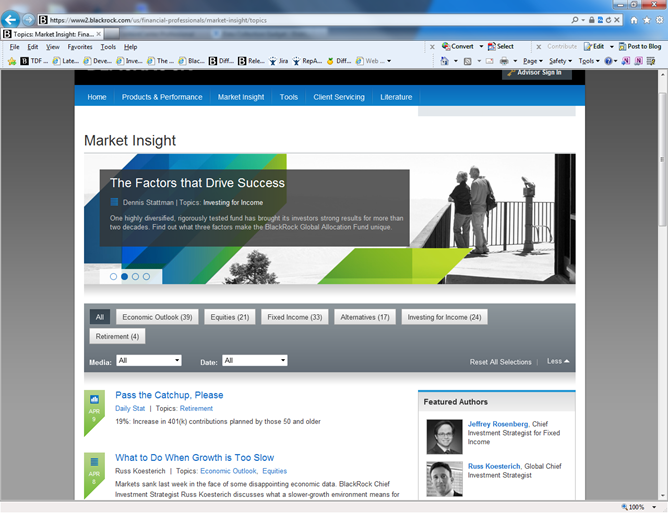Screen dimensions: 668x513
Task: Click the security lock icon in address bar
Action: (x=592, y=20)
